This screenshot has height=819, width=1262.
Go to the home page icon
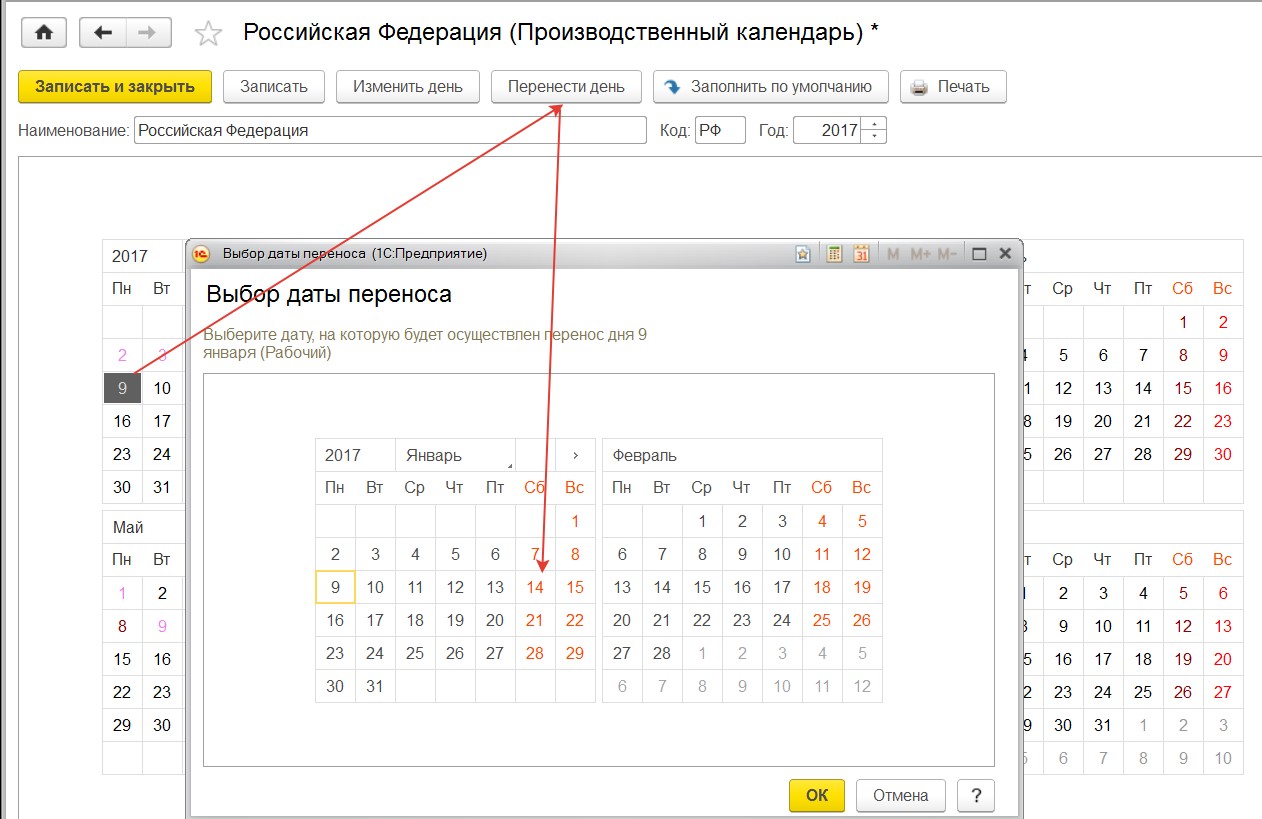(43, 33)
